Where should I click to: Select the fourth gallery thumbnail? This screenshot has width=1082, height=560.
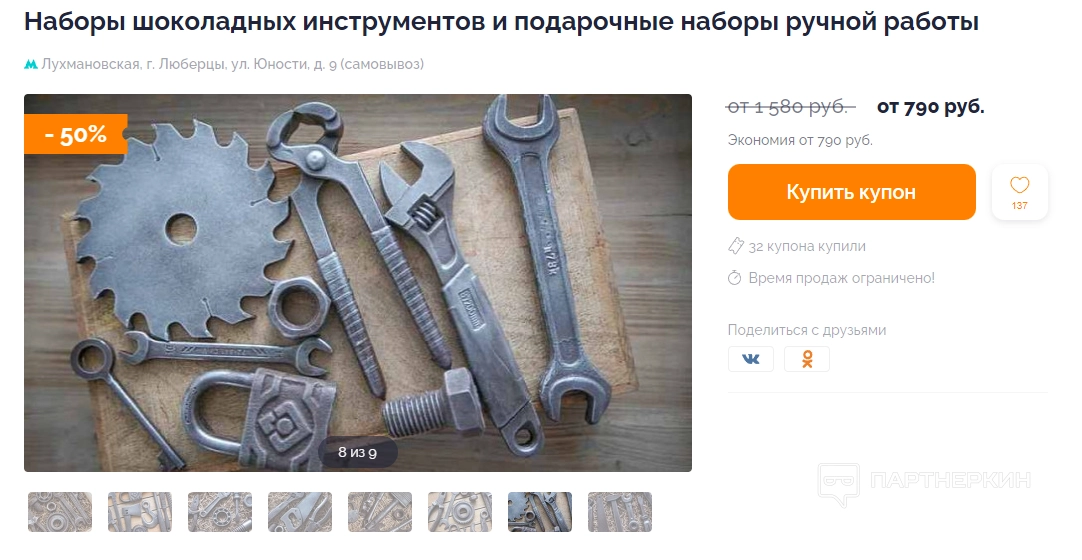pos(300,512)
